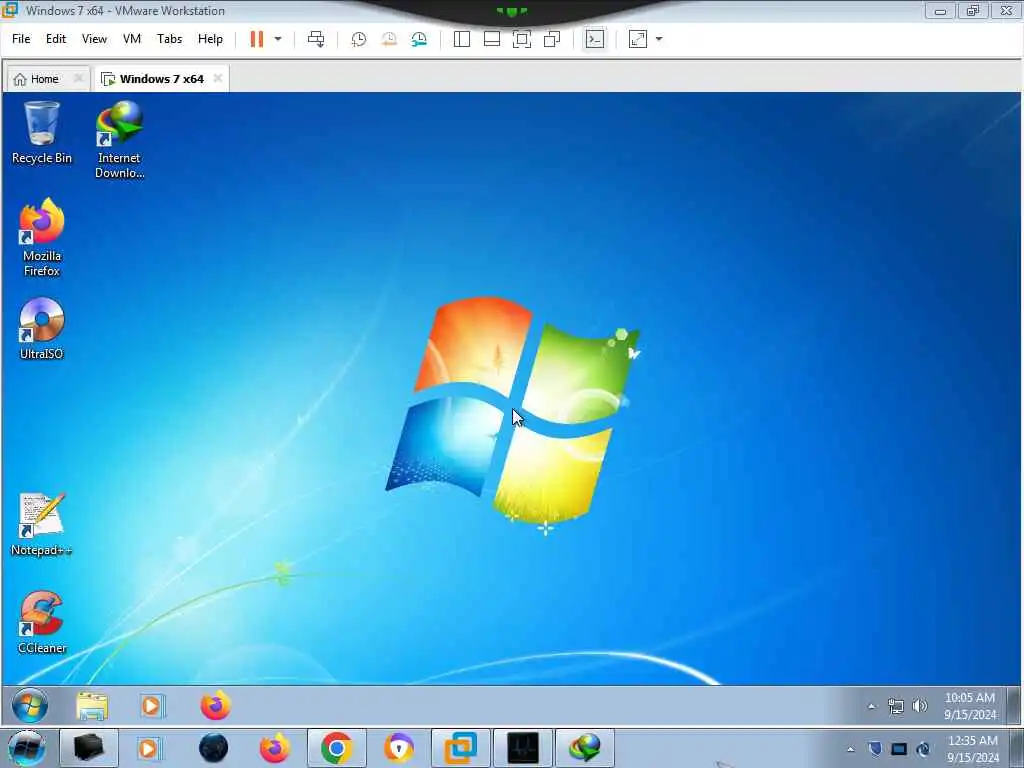Viewport: 1024px width, 768px height.
Task: Select the Mozilla Firefox desktop shortcut
Action: click(x=42, y=238)
